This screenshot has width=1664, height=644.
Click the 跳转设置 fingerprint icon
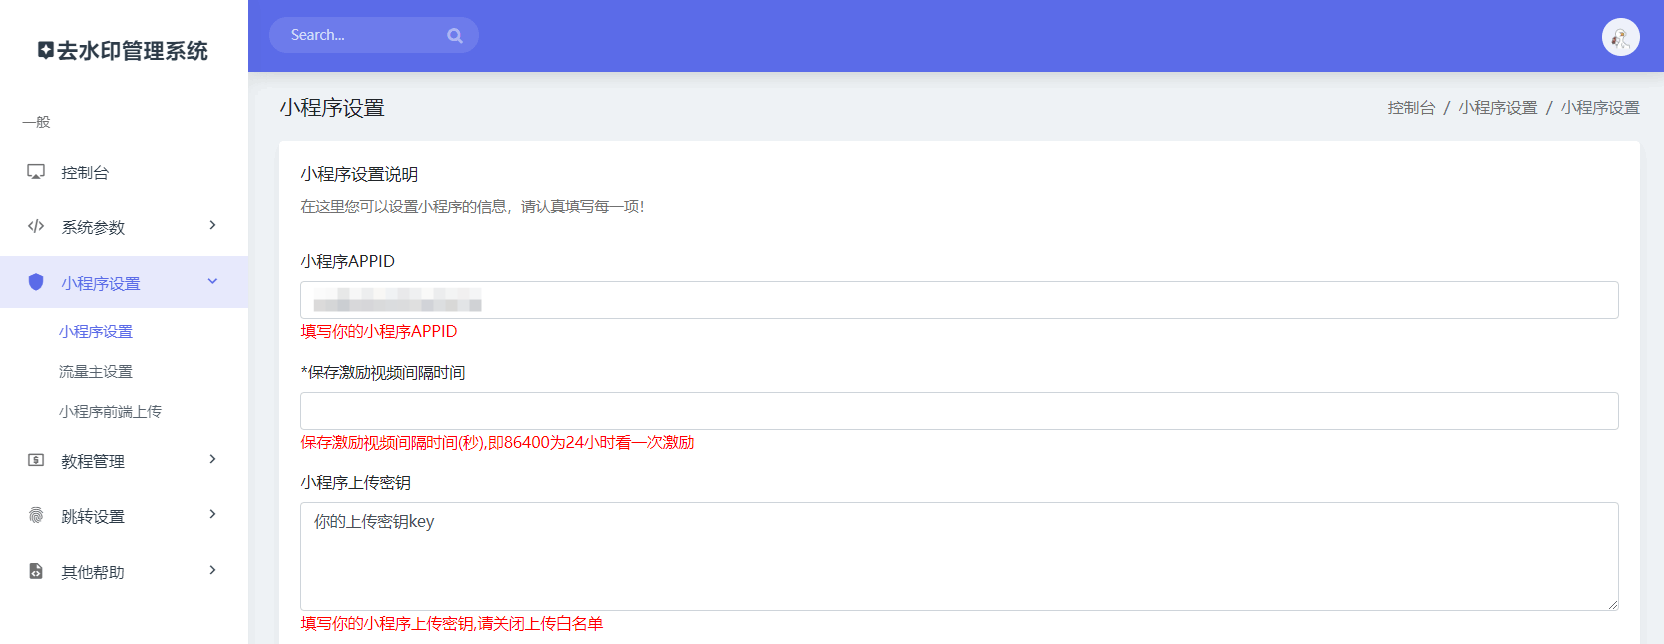pyautogui.click(x=36, y=515)
